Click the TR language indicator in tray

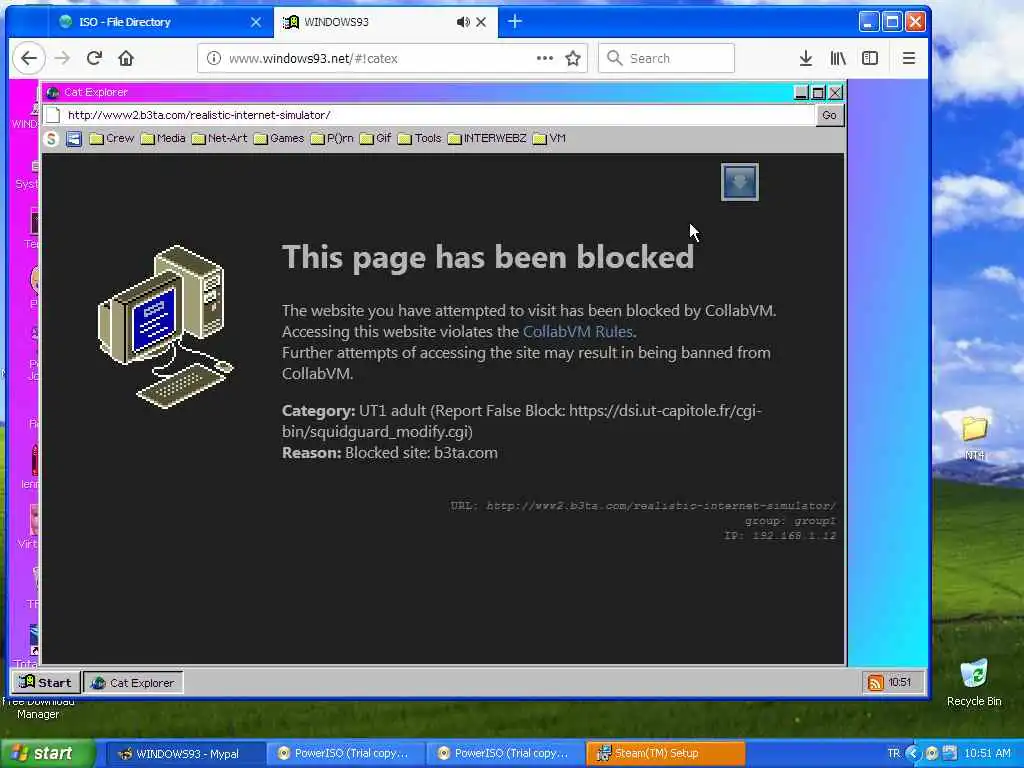893,754
